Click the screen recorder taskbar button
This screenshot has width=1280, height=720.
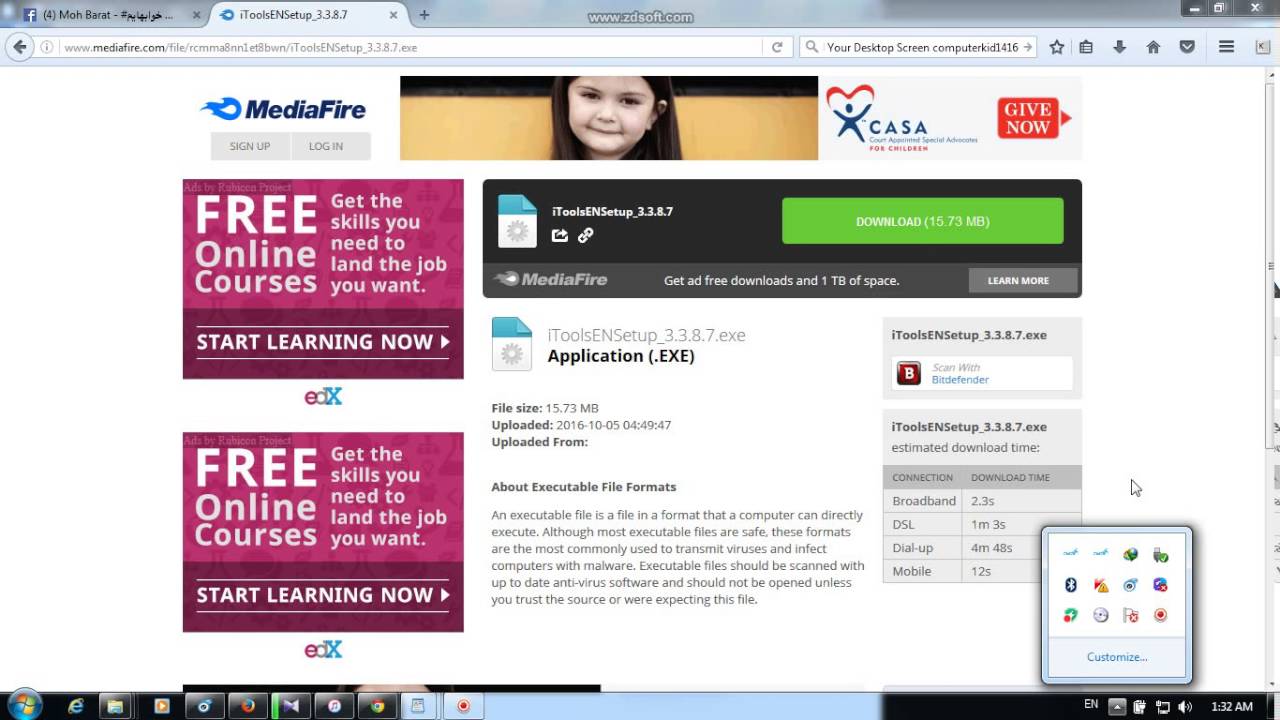(x=463, y=705)
